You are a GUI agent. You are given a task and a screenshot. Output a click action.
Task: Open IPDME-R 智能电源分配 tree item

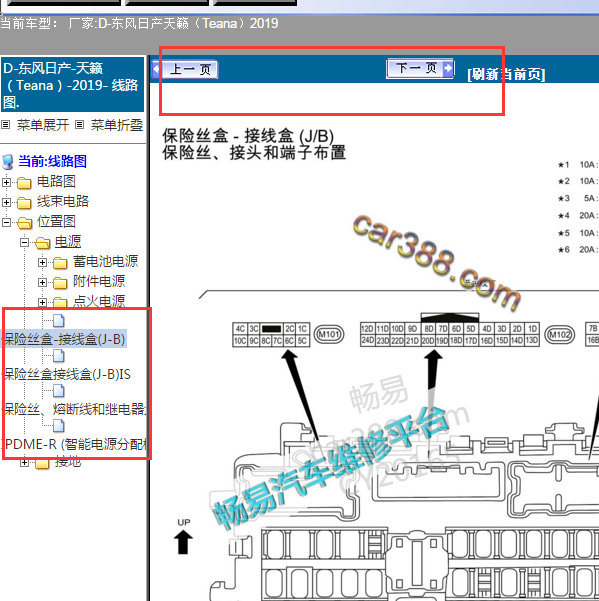pos(75,444)
